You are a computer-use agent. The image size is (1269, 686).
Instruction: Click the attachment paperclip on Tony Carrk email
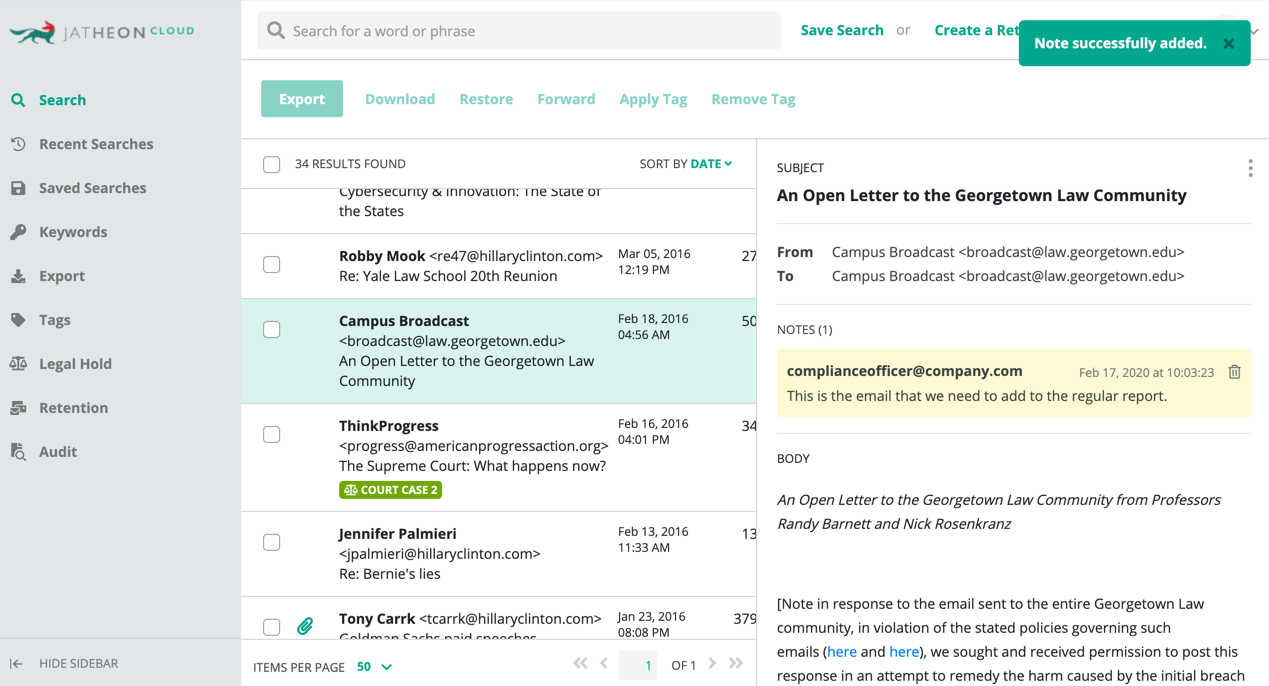305,626
